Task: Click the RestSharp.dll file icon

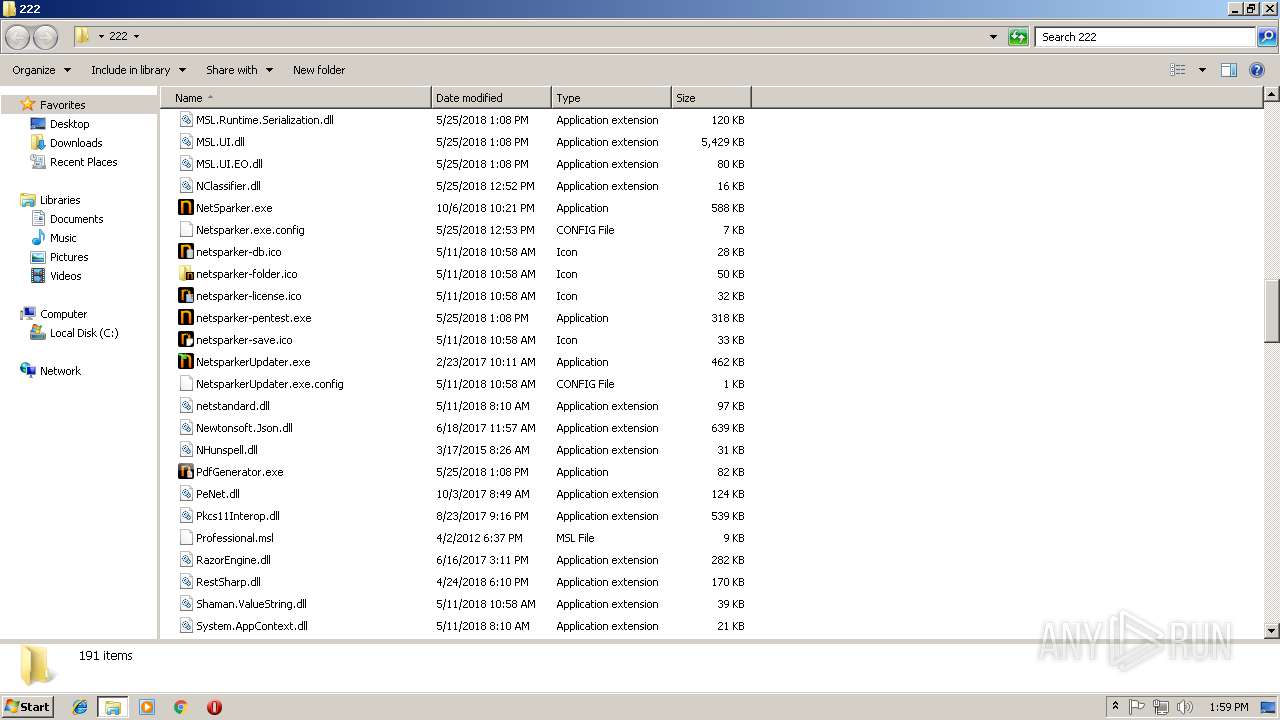Action: (185, 582)
